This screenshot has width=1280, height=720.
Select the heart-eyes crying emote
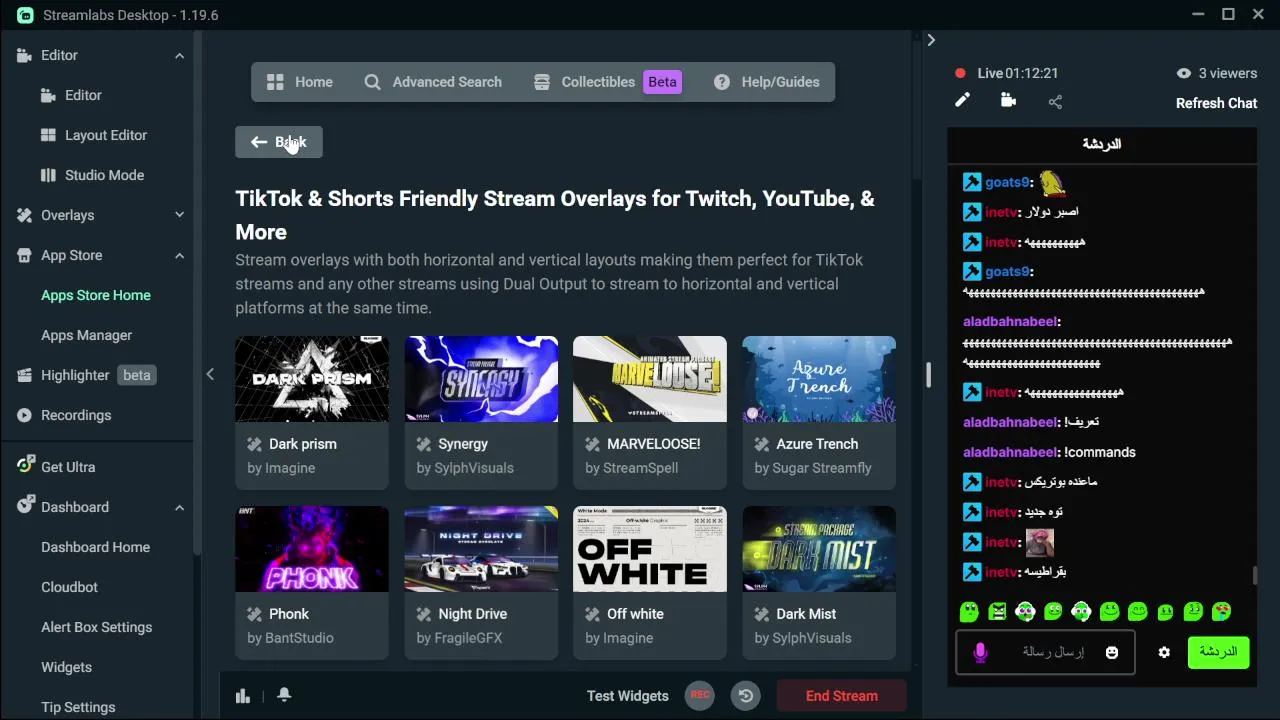pyautogui.click(x=1221, y=611)
